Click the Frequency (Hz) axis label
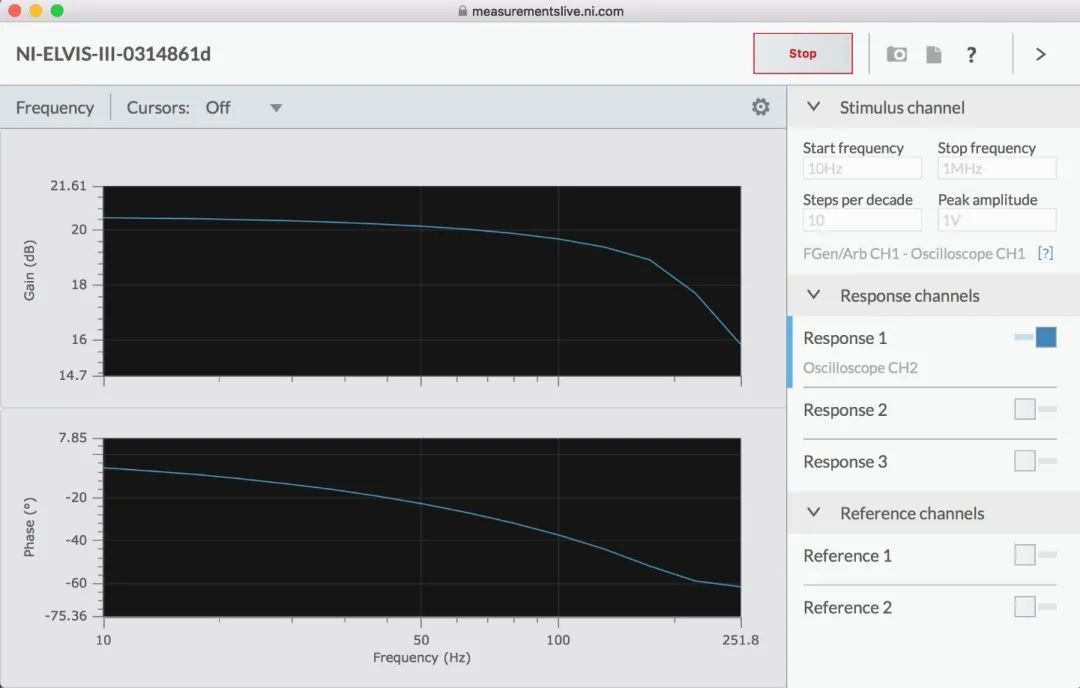Image resolution: width=1080 pixels, height=688 pixels. click(x=422, y=658)
